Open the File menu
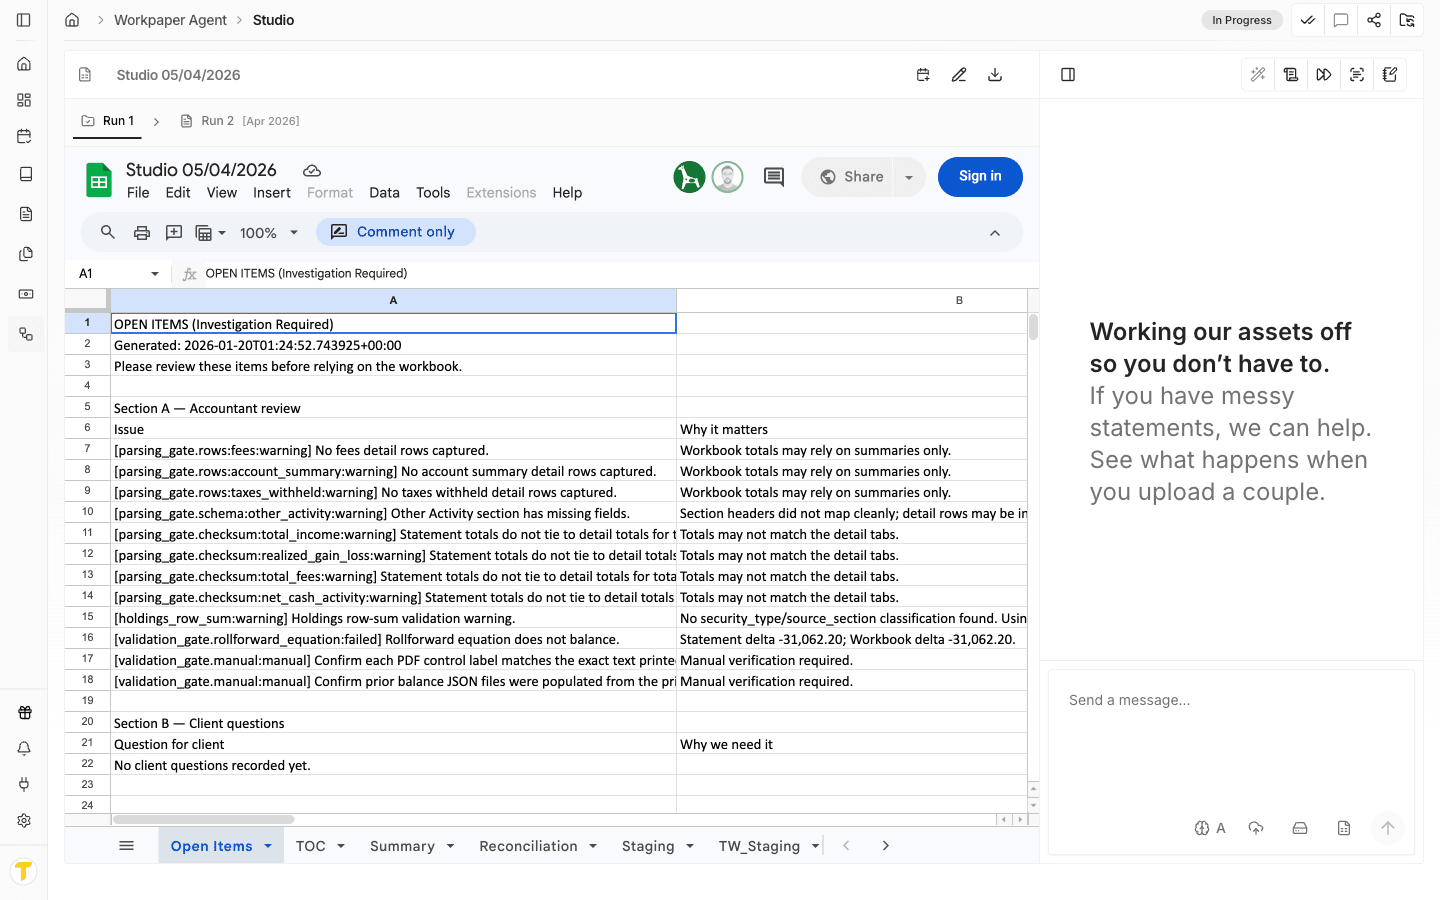This screenshot has height=900, width=1440. pos(138,193)
